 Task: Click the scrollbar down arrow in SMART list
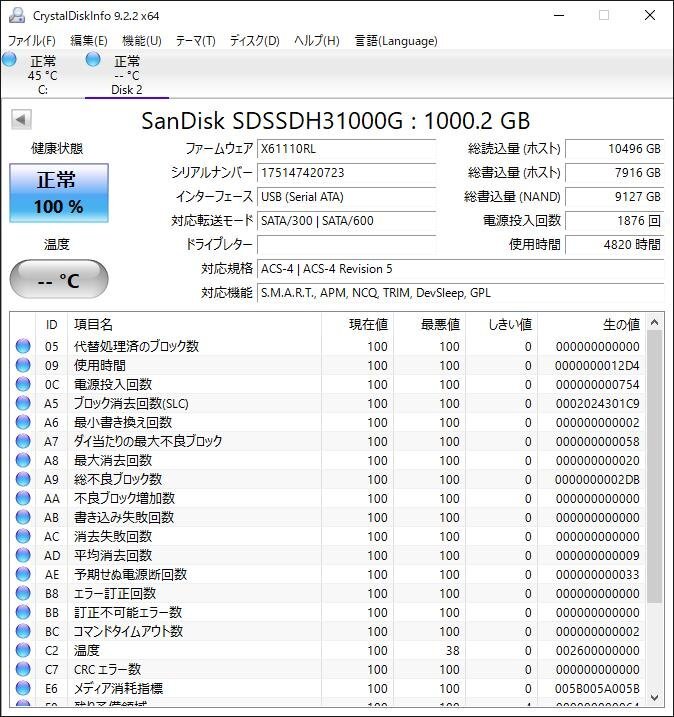click(x=654, y=697)
